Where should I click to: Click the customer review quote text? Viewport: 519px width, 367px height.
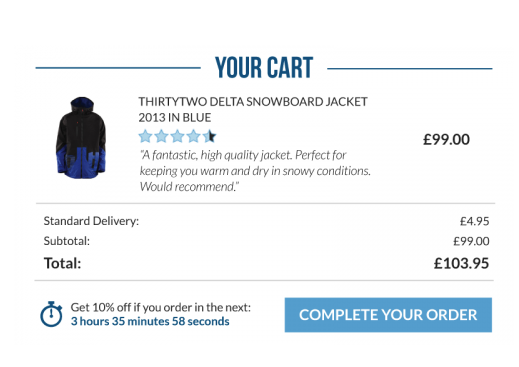pos(255,171)
